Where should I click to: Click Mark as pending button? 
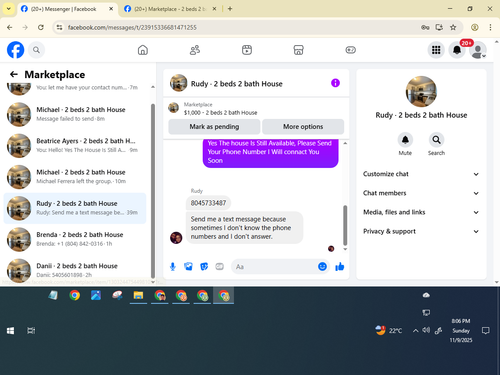click(214, 127)
